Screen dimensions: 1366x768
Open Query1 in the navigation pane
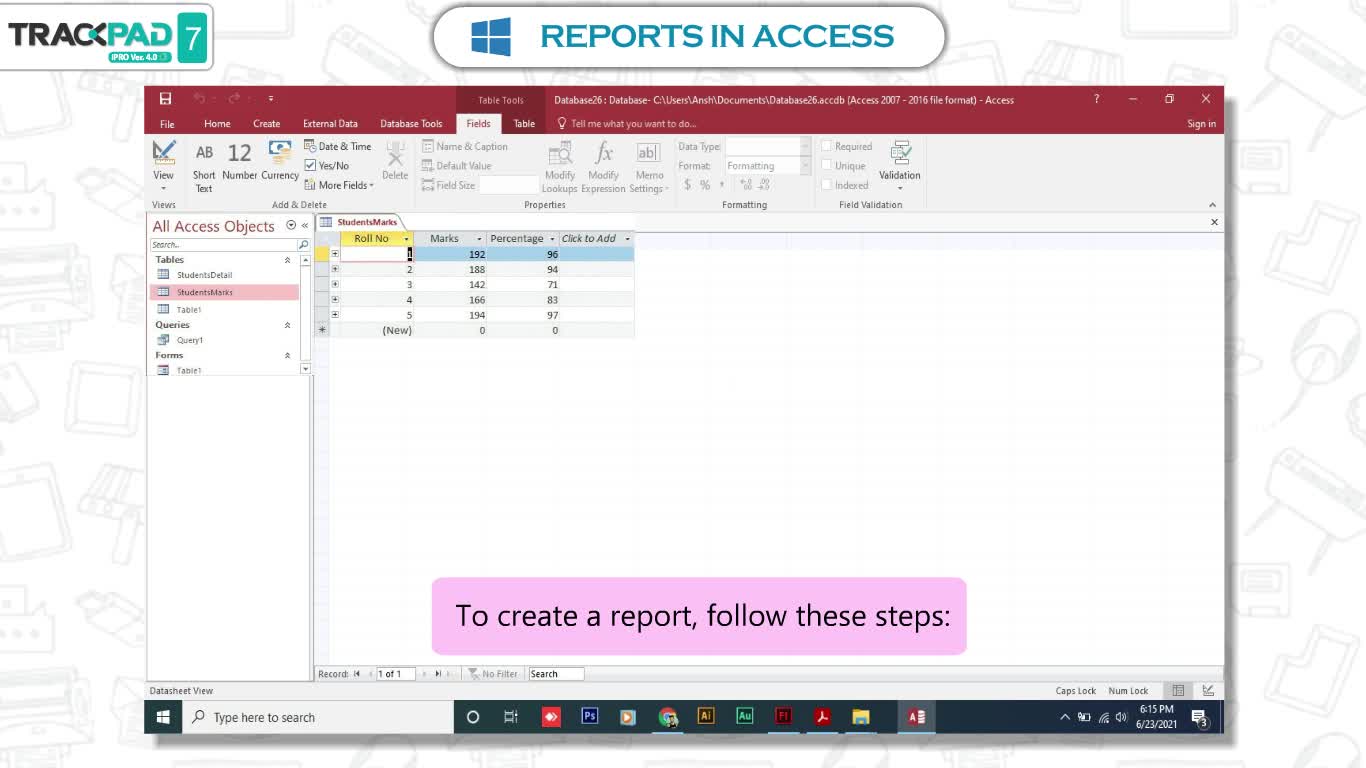pyautogui.click(x=190, y=340)
